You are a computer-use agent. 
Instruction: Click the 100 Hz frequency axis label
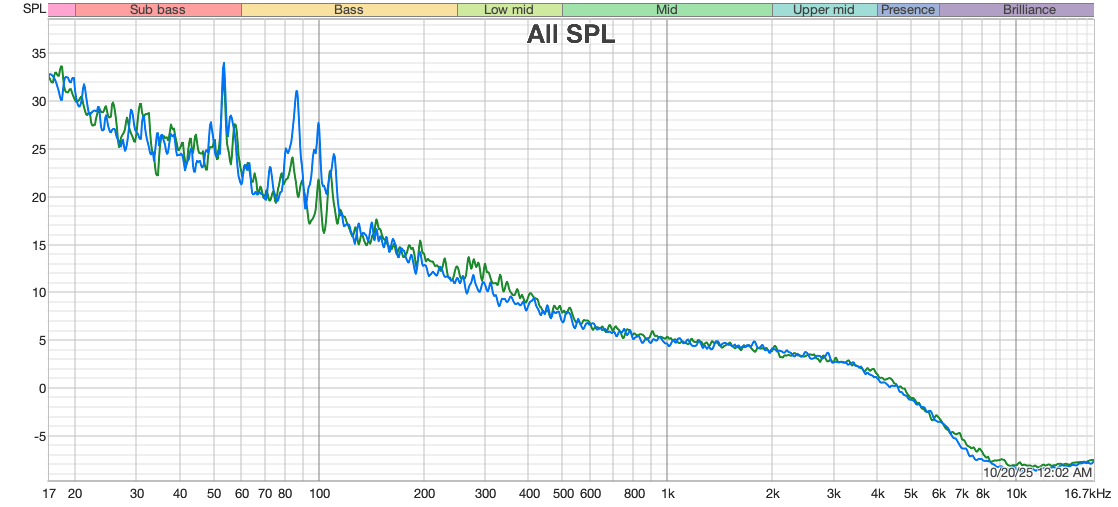tap(319, 494)
